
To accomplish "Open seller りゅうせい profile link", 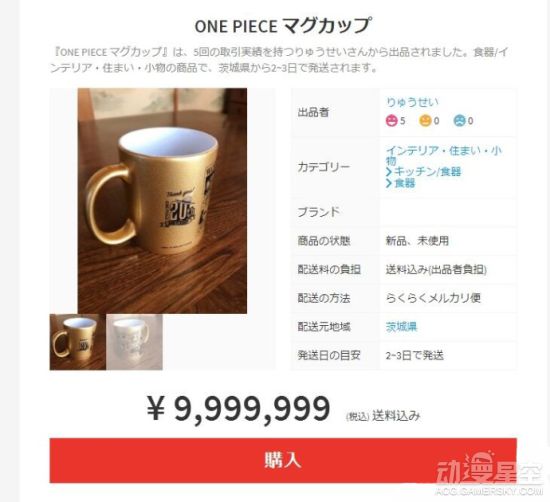I will (x=412, y=102).
